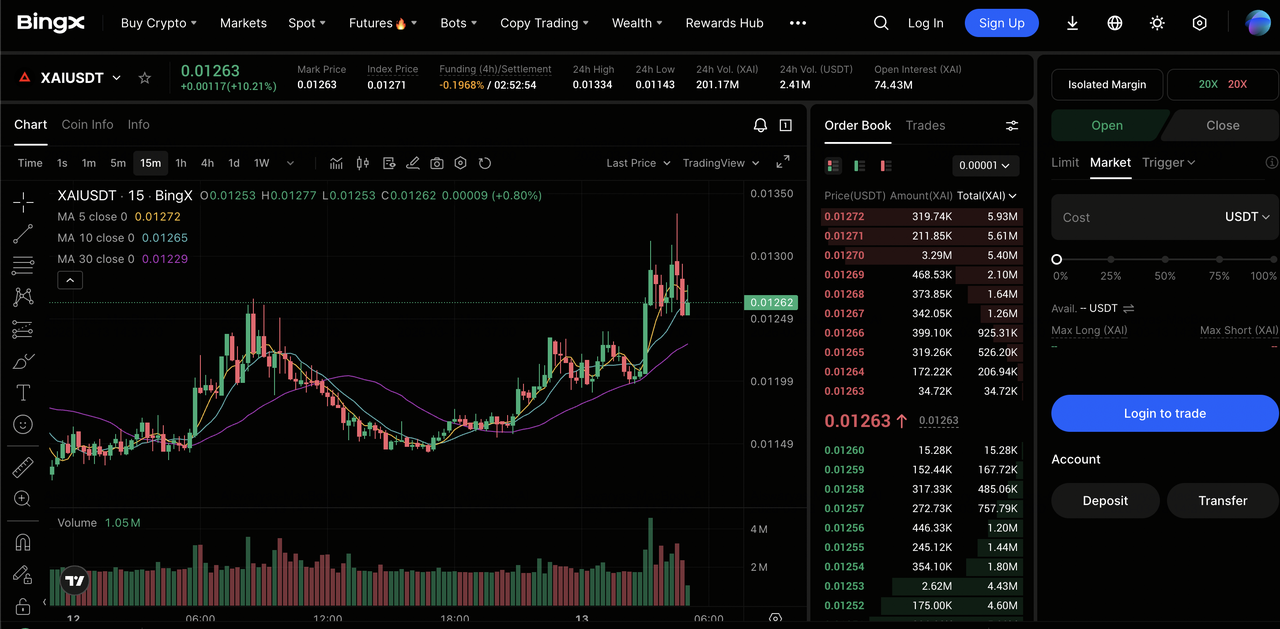Screen dimensions: 1280x629
Task: Expand the Last Price dropdown
Action: tap(638, 163)
